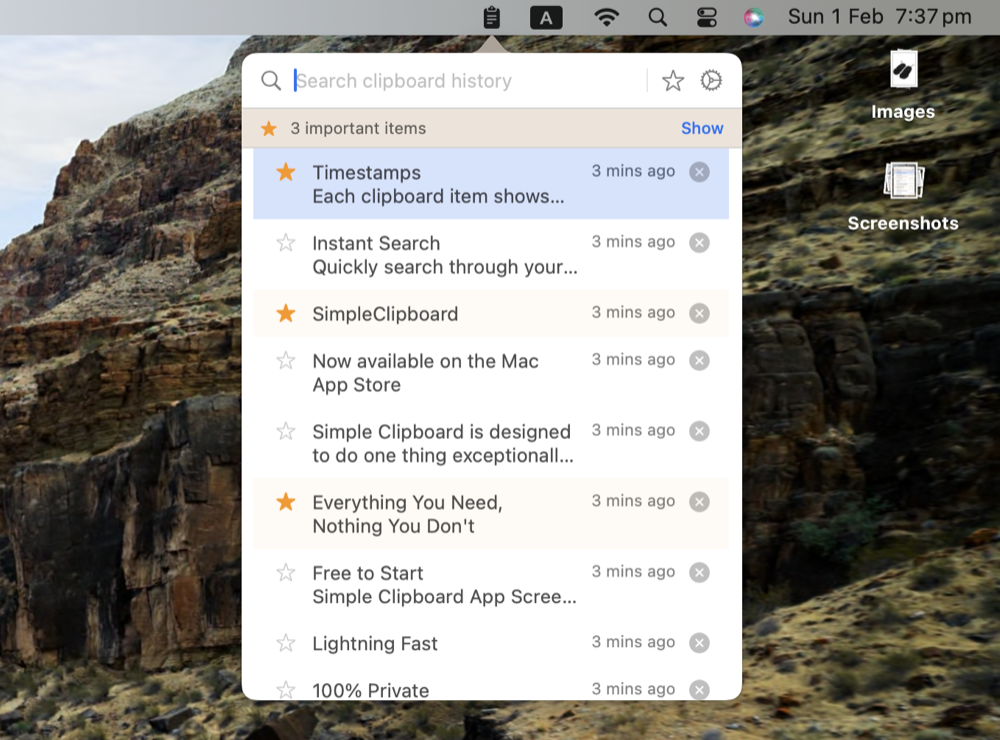
Task: Open the clipboard app menu bar icon
Action: tap(491, 17)
